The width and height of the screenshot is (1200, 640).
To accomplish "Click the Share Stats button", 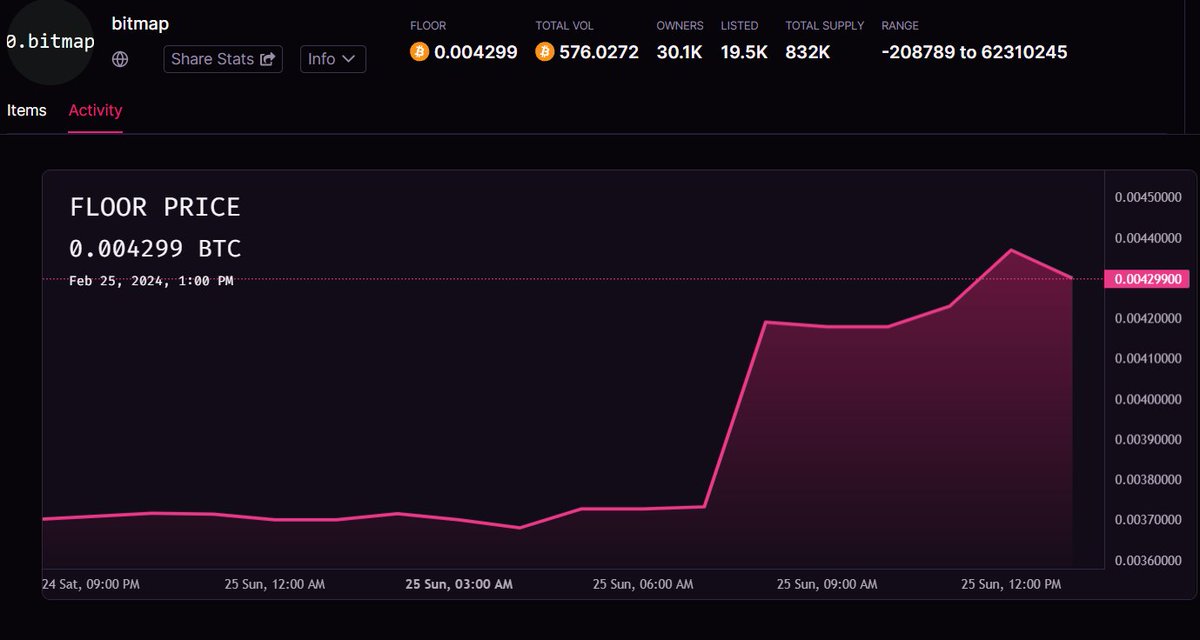I will tap(223, 59).
